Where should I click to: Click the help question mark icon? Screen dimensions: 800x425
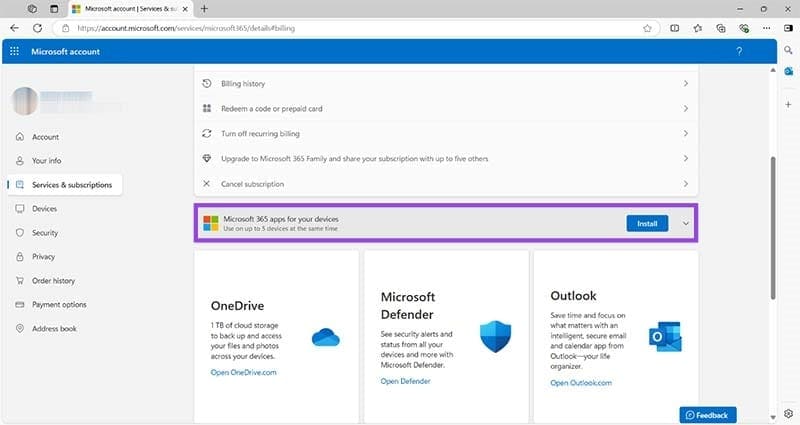(x=739, y=52)
